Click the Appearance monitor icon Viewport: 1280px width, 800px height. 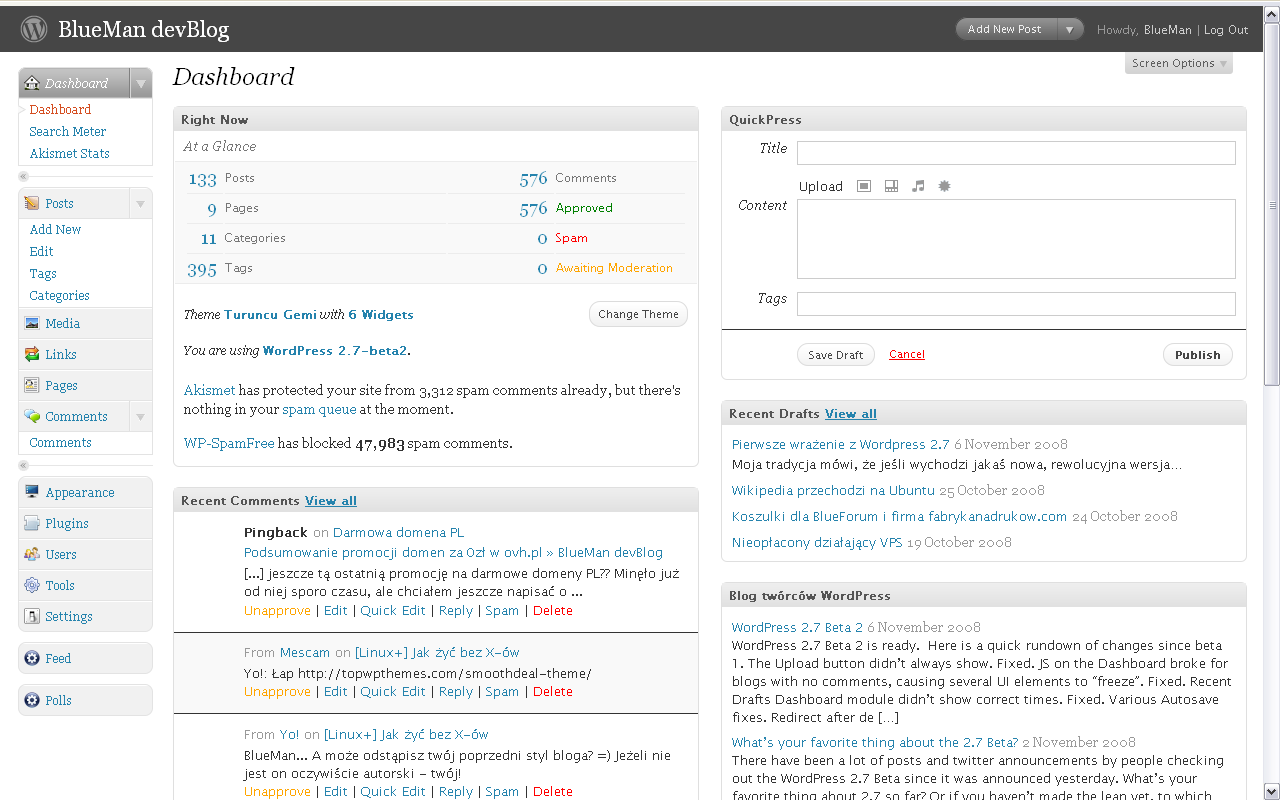click(32, 492)
